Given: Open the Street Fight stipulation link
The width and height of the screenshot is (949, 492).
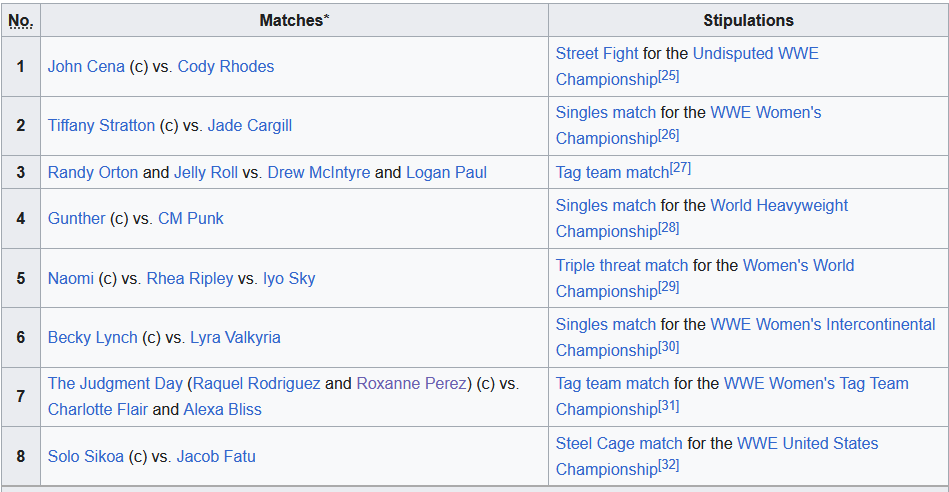Looking at the screenshot, I should 597,53.
